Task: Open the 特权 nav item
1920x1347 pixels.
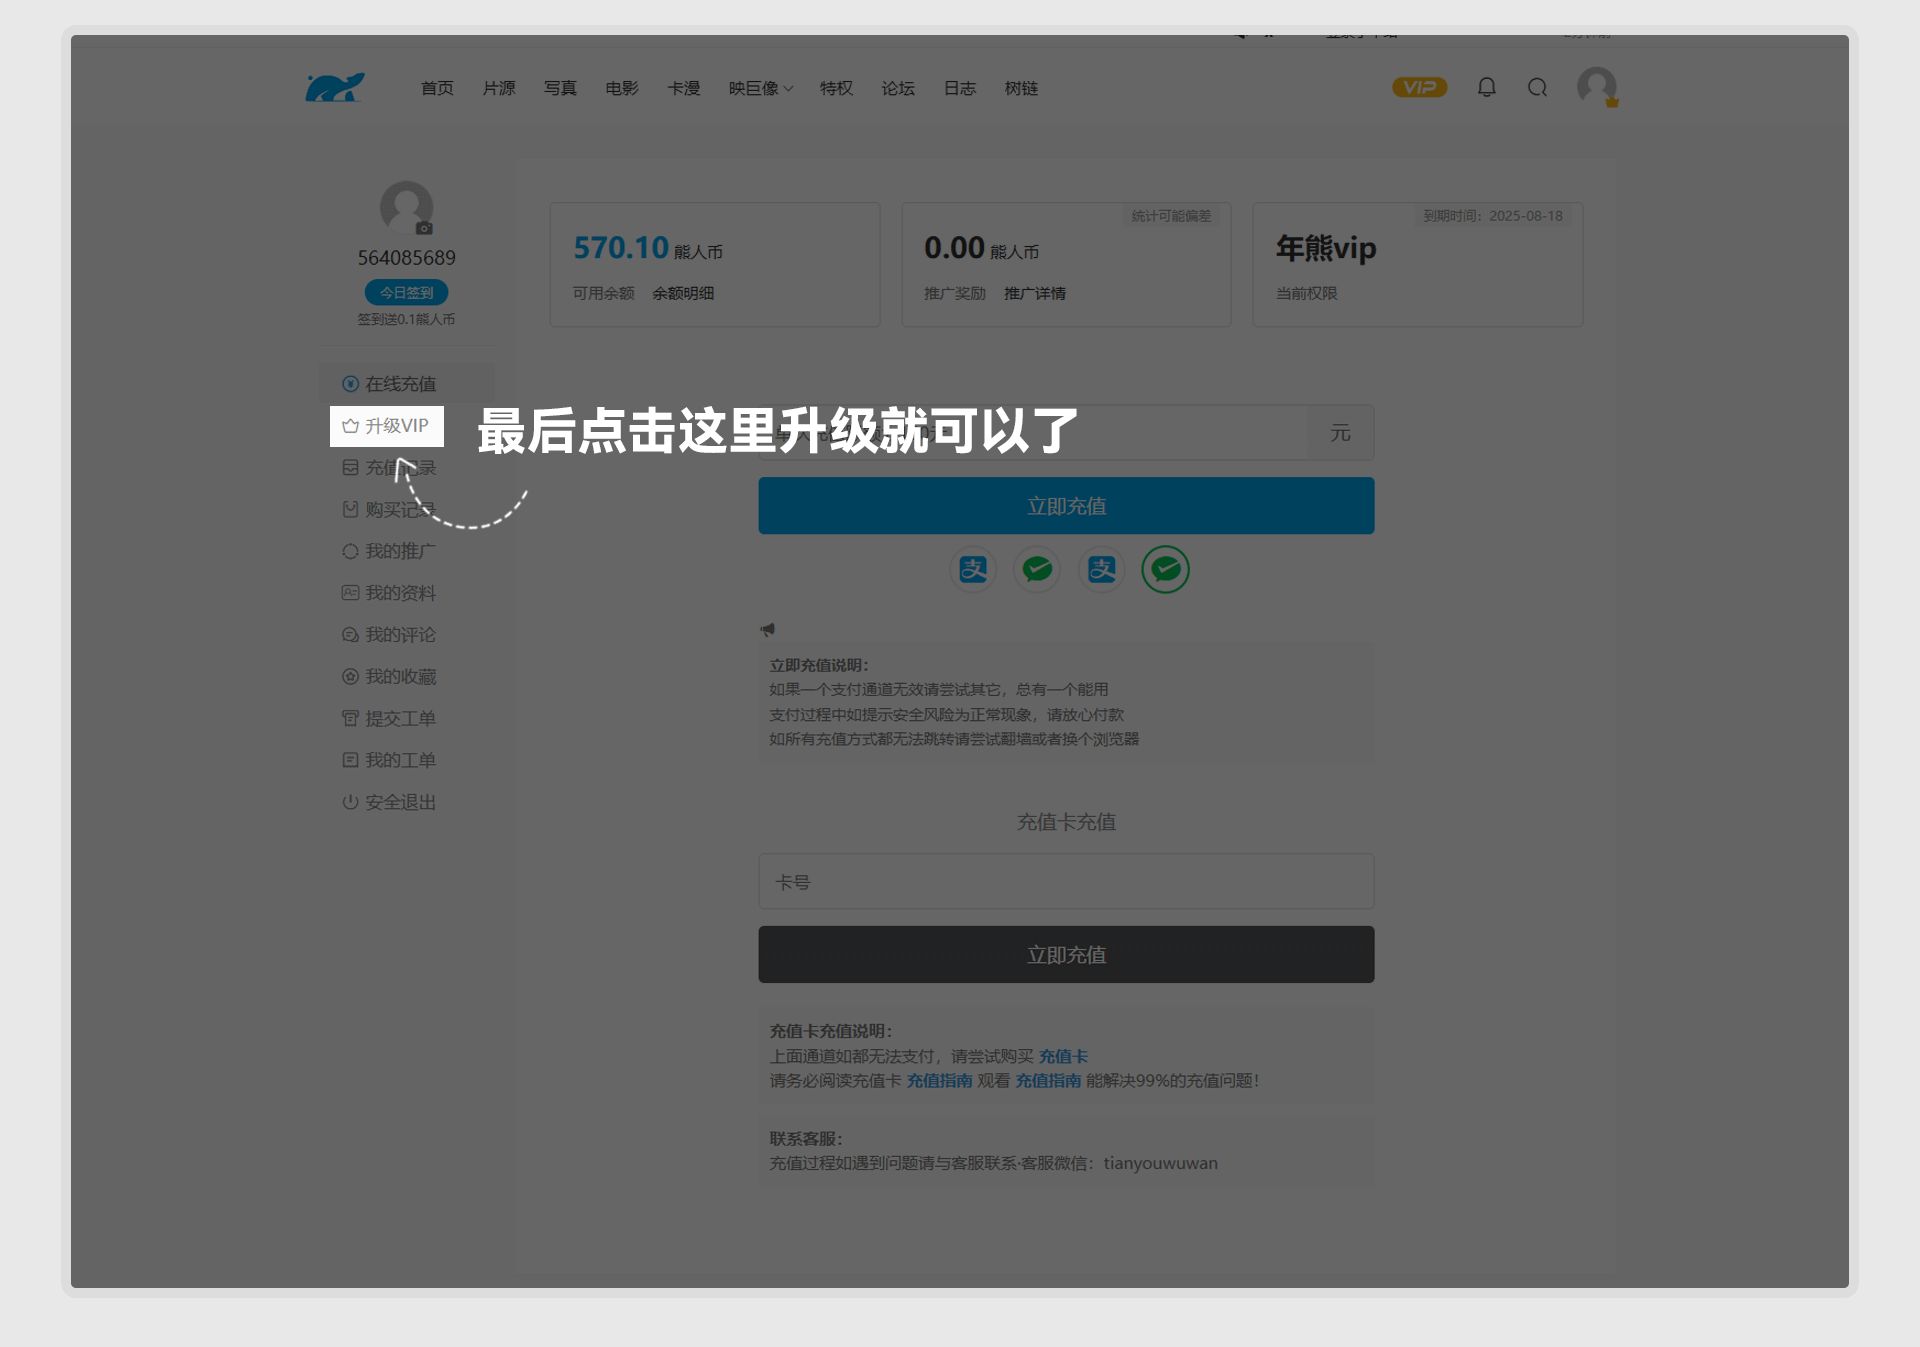Action: [836, 88]
